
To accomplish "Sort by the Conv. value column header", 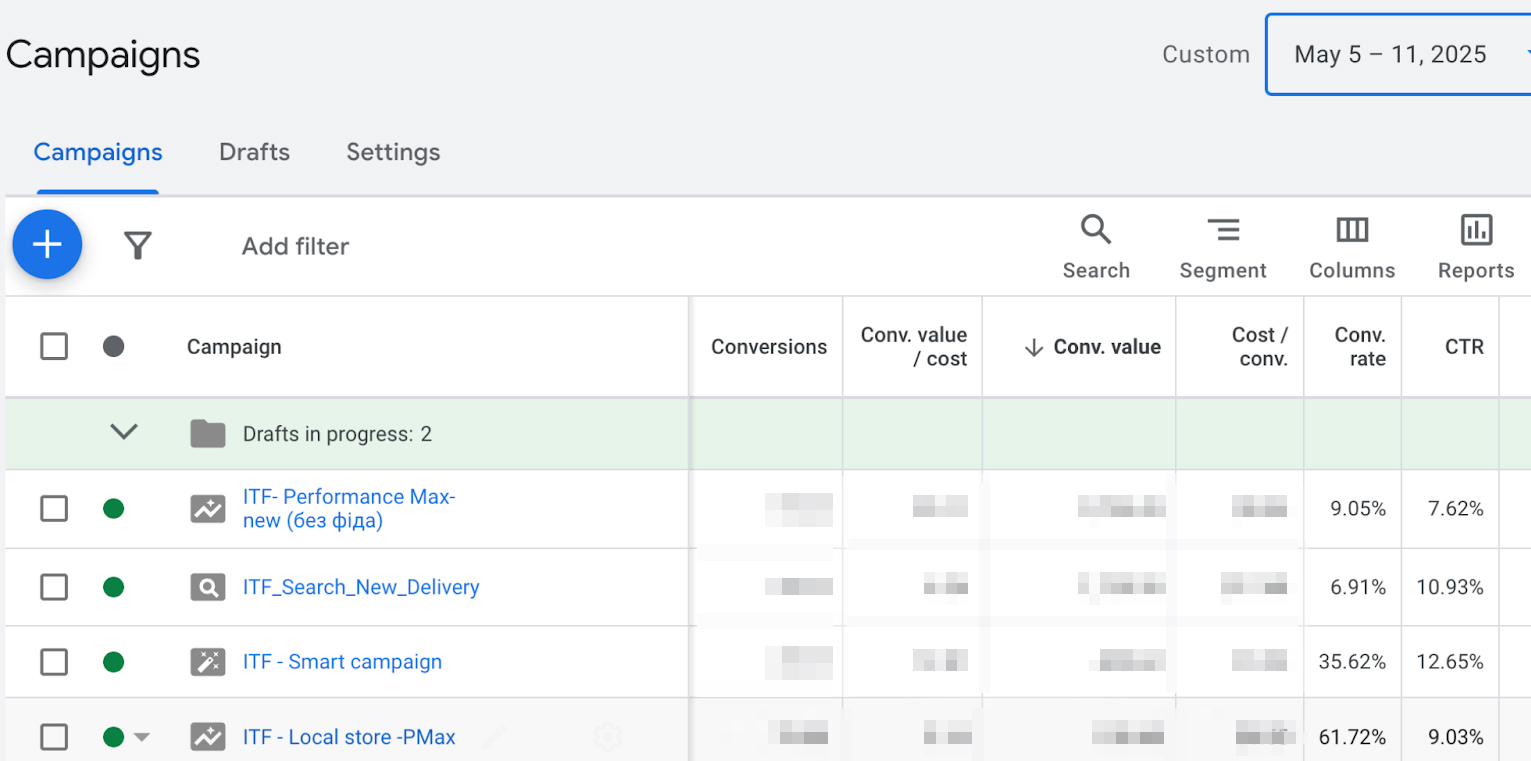I will tap(1106, 347).
